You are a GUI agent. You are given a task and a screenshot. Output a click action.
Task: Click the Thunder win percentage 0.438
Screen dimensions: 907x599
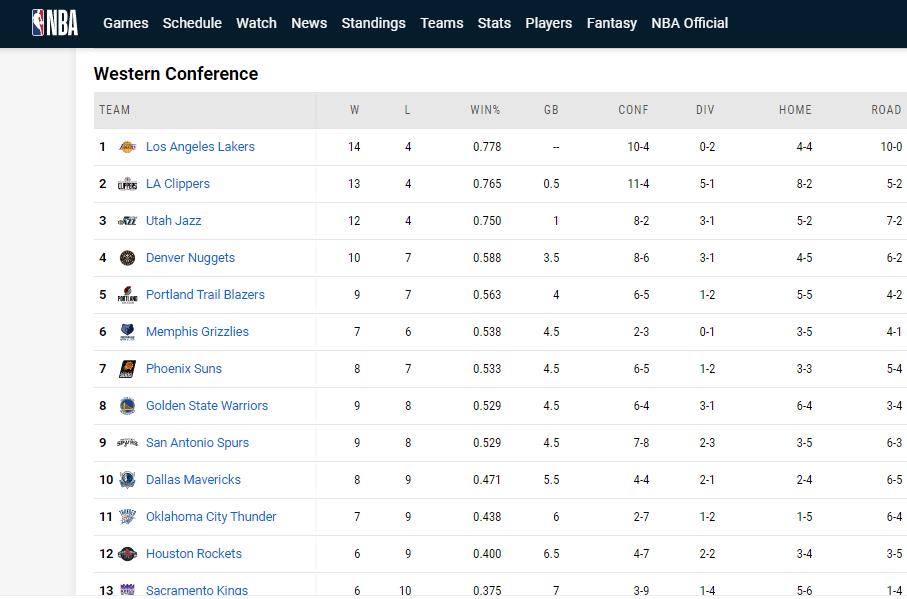point(487,517)
